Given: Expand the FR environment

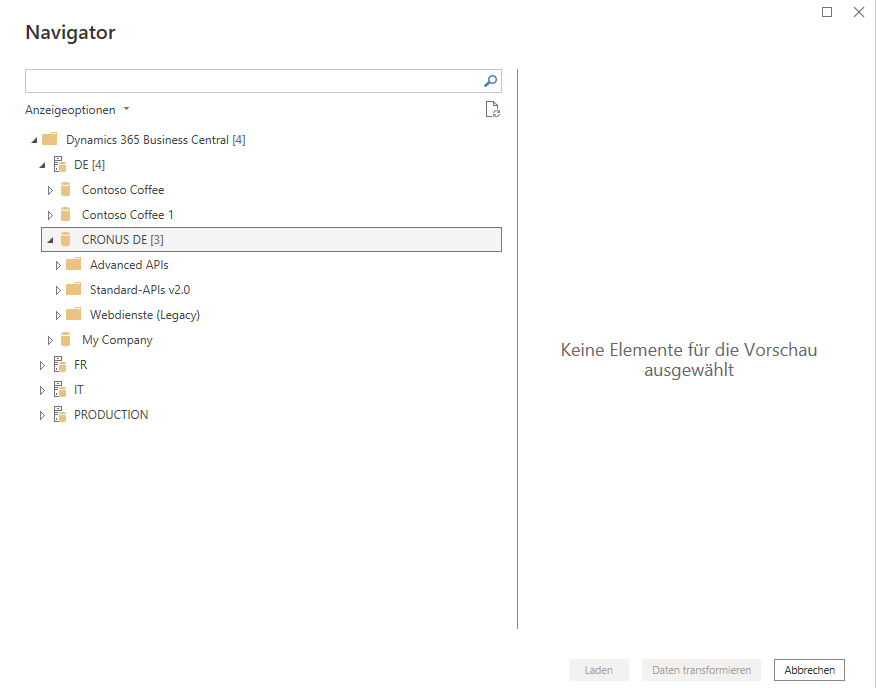Looking at the screenshot, I should 42,366.
